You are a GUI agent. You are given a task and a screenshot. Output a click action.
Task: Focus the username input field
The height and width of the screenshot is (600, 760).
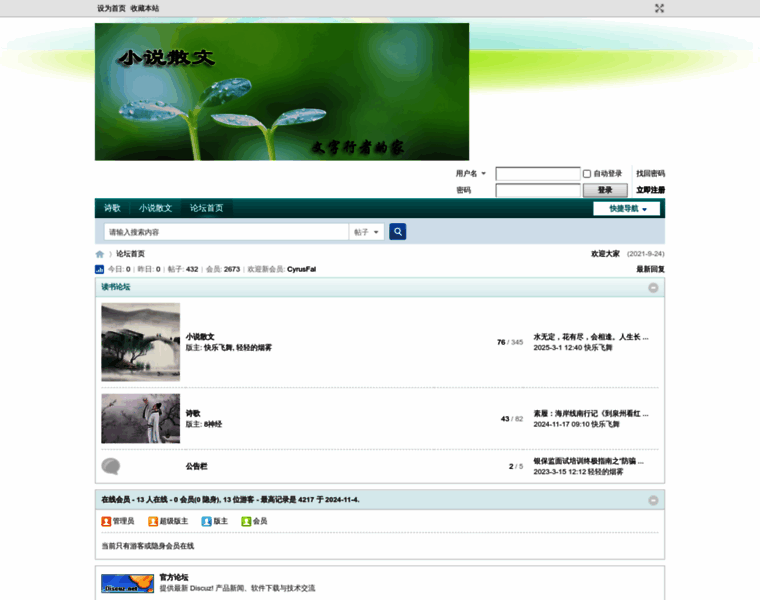[538, 174]
